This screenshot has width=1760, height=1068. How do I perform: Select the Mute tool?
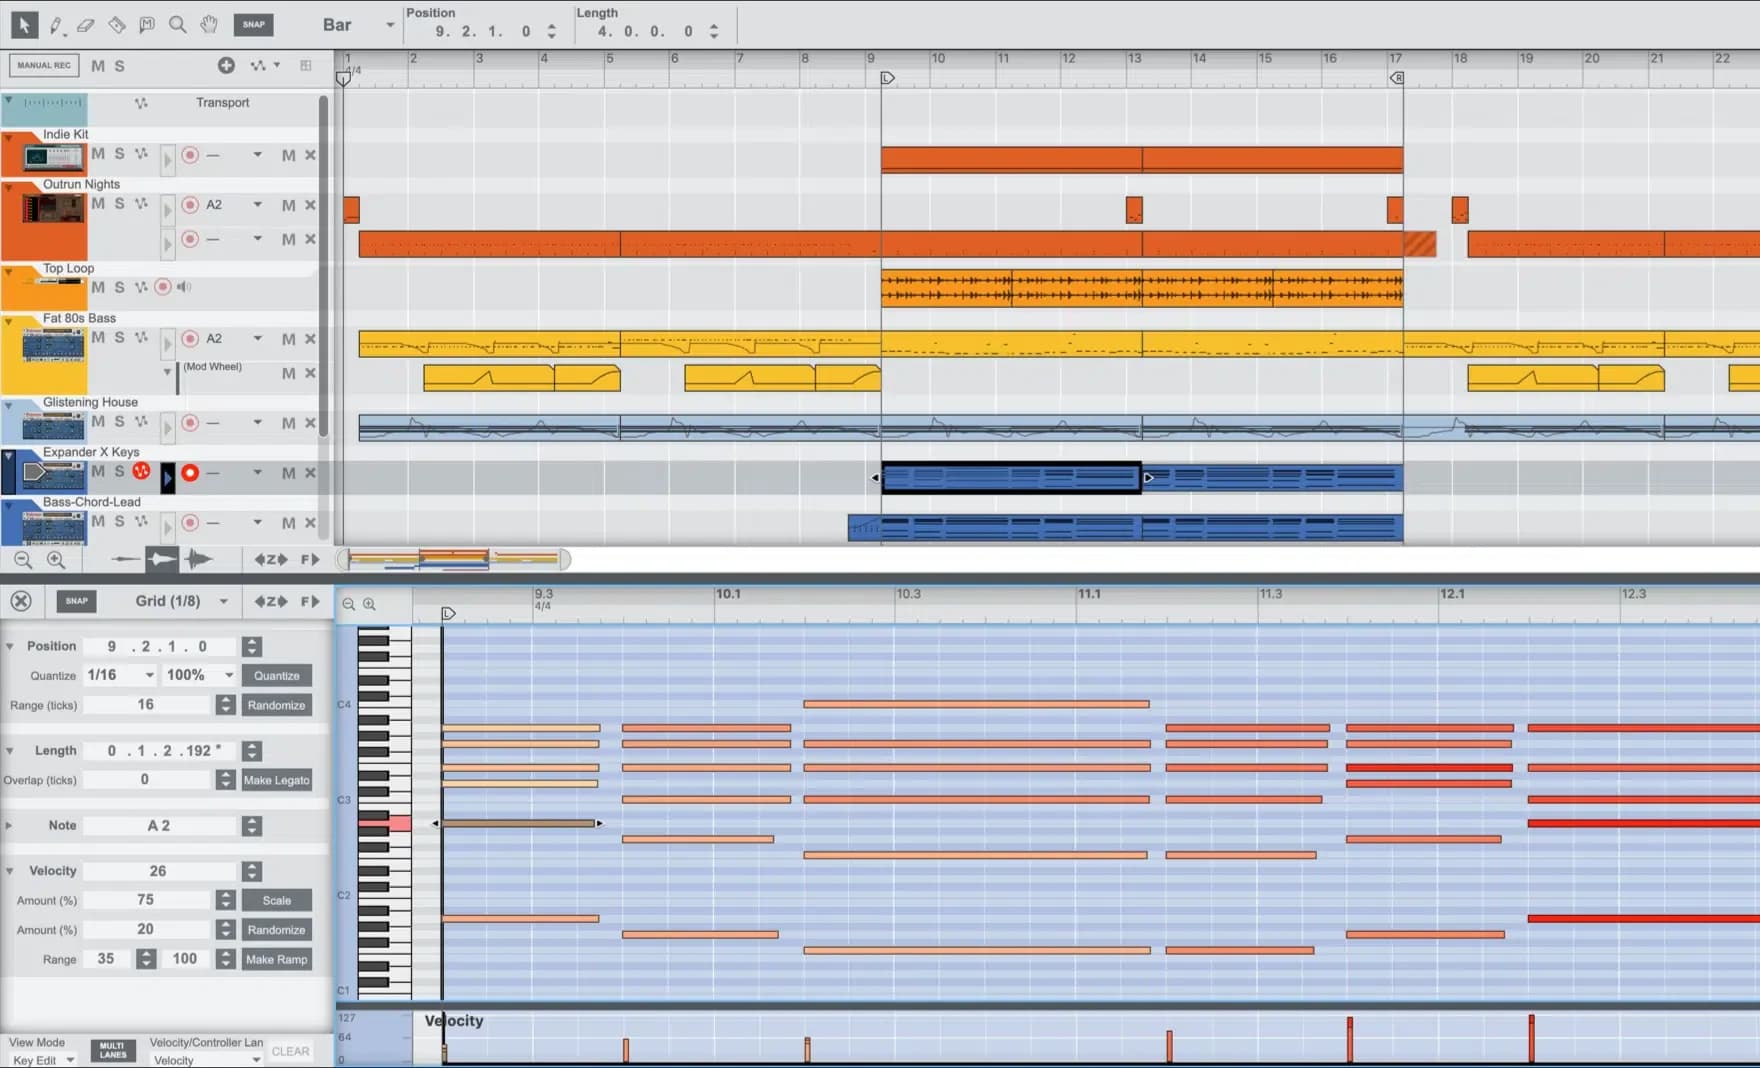[x=147, y=24]
